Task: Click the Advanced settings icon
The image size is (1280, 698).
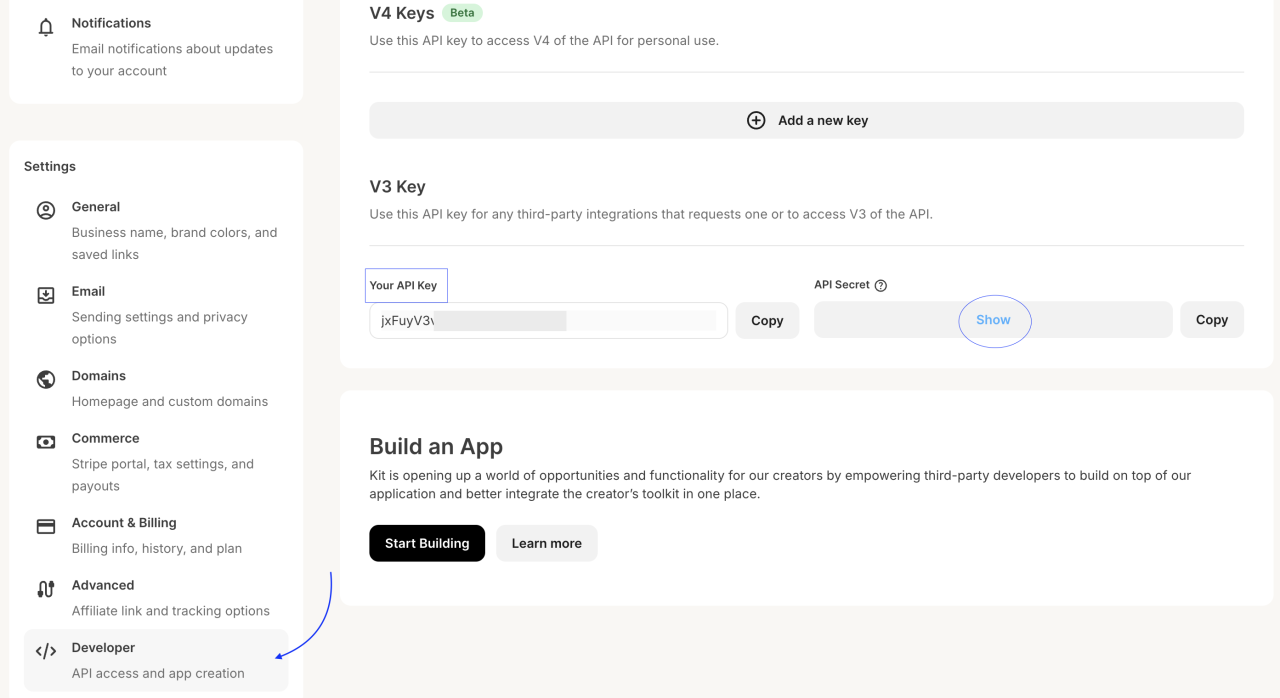Action: (x=46, y=589)
